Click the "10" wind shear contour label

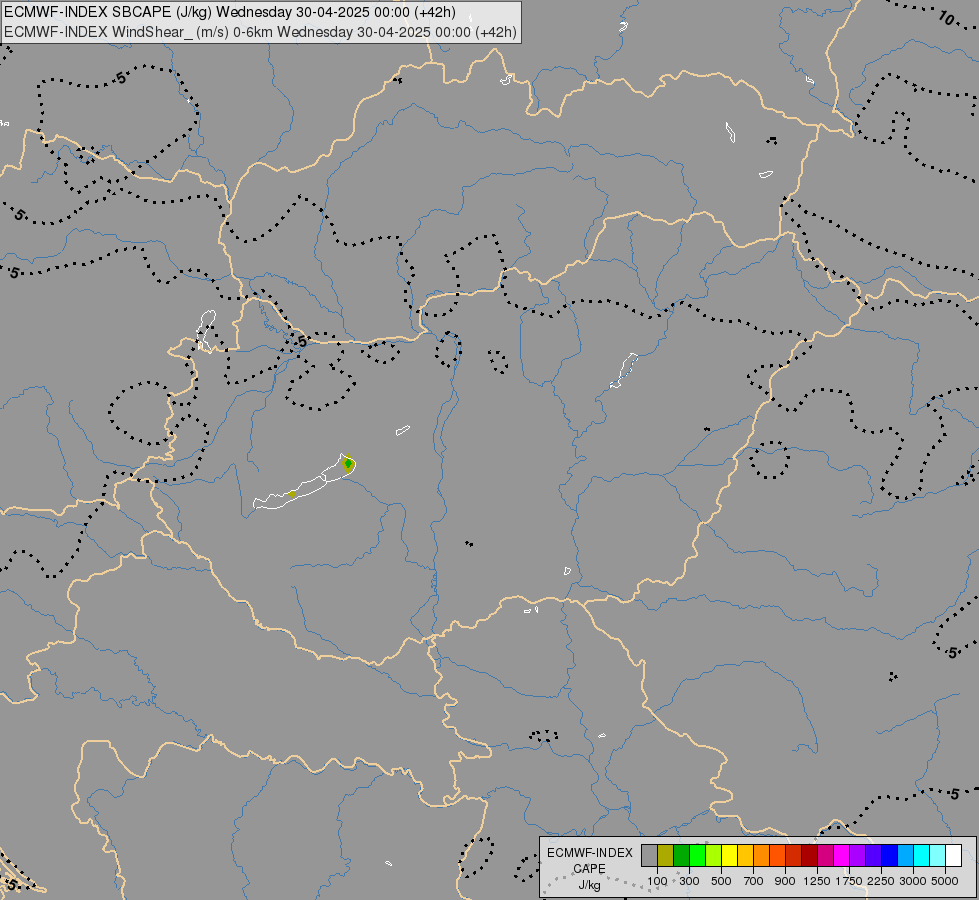[x=947, y=19]
